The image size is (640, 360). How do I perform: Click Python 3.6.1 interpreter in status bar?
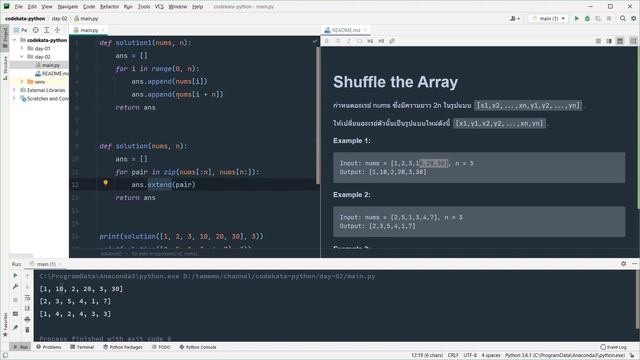click(564, 356)
